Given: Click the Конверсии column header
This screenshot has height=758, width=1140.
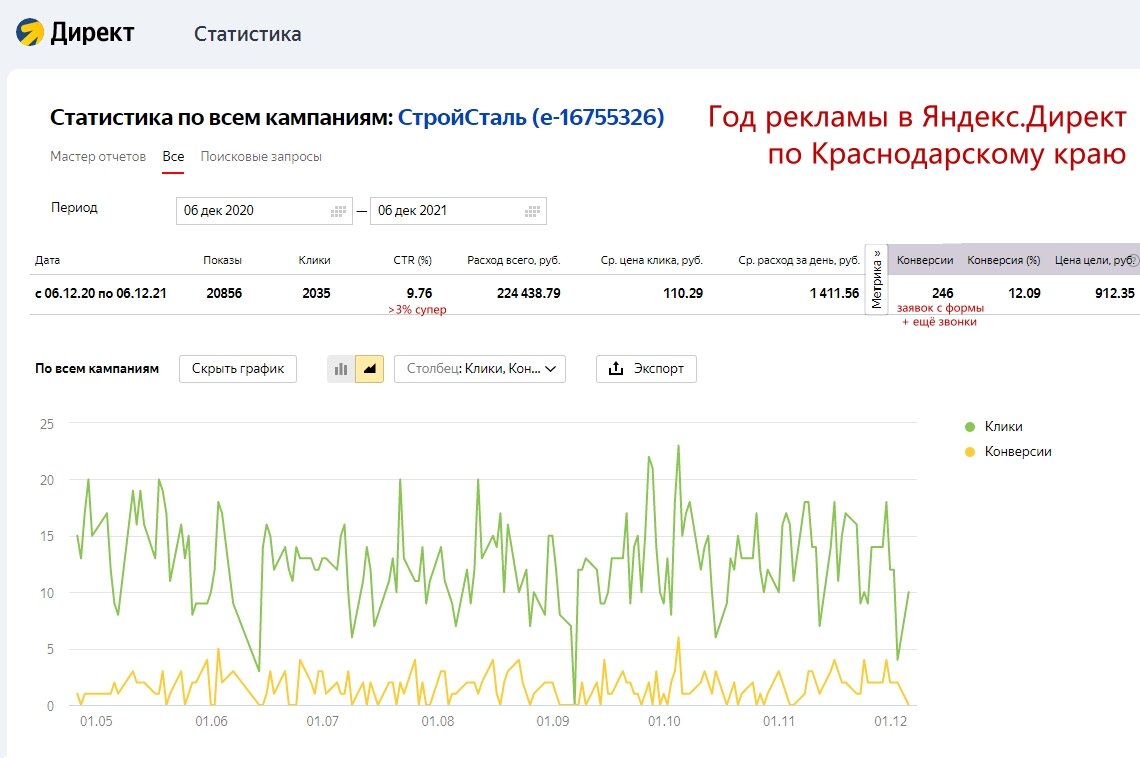Looking at the screenshot, I should [x=925, y=260].
